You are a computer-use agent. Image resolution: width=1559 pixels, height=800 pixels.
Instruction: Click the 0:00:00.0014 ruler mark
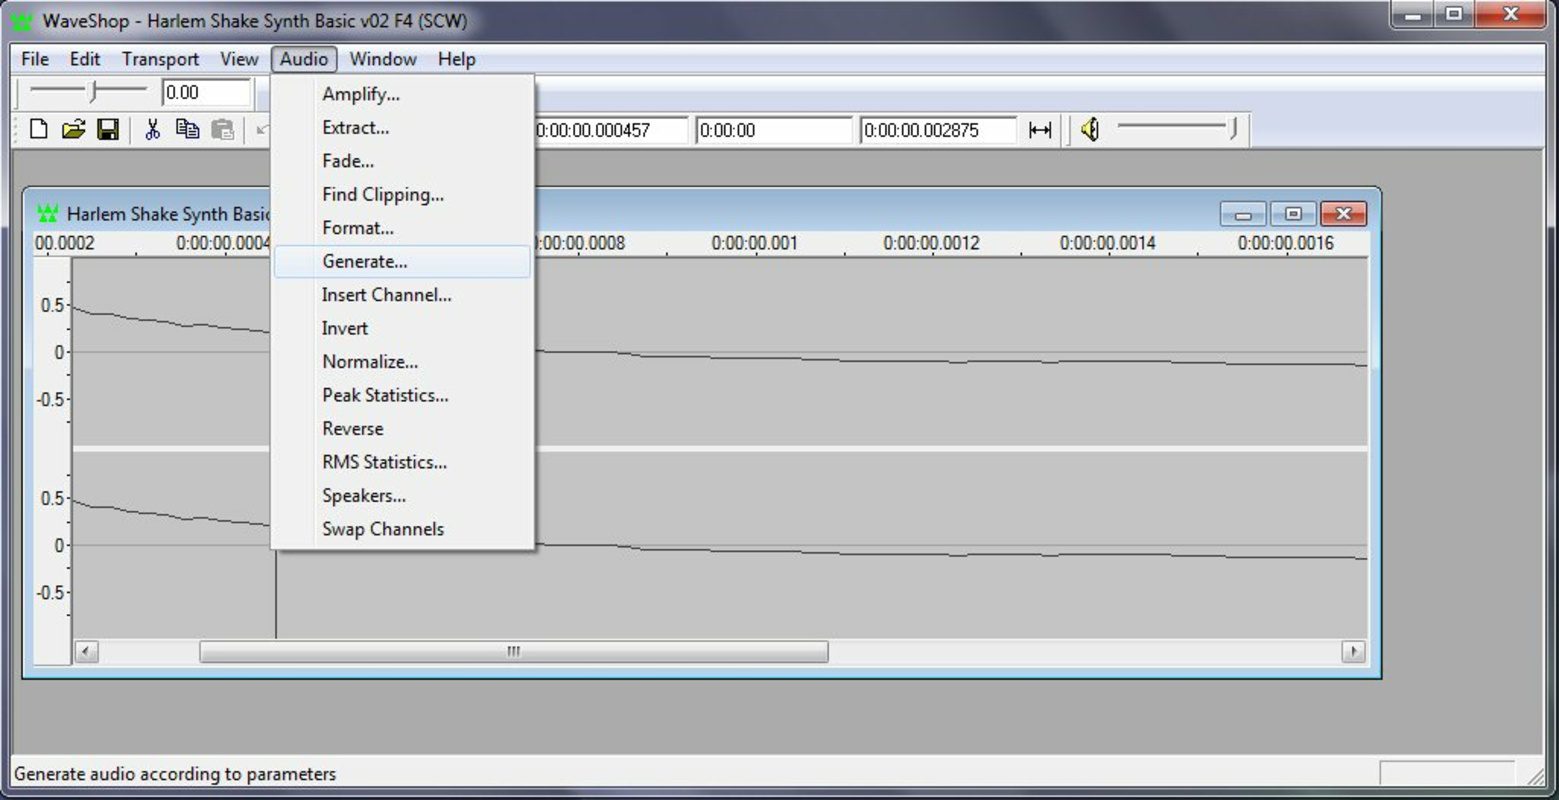point(1108,243)
